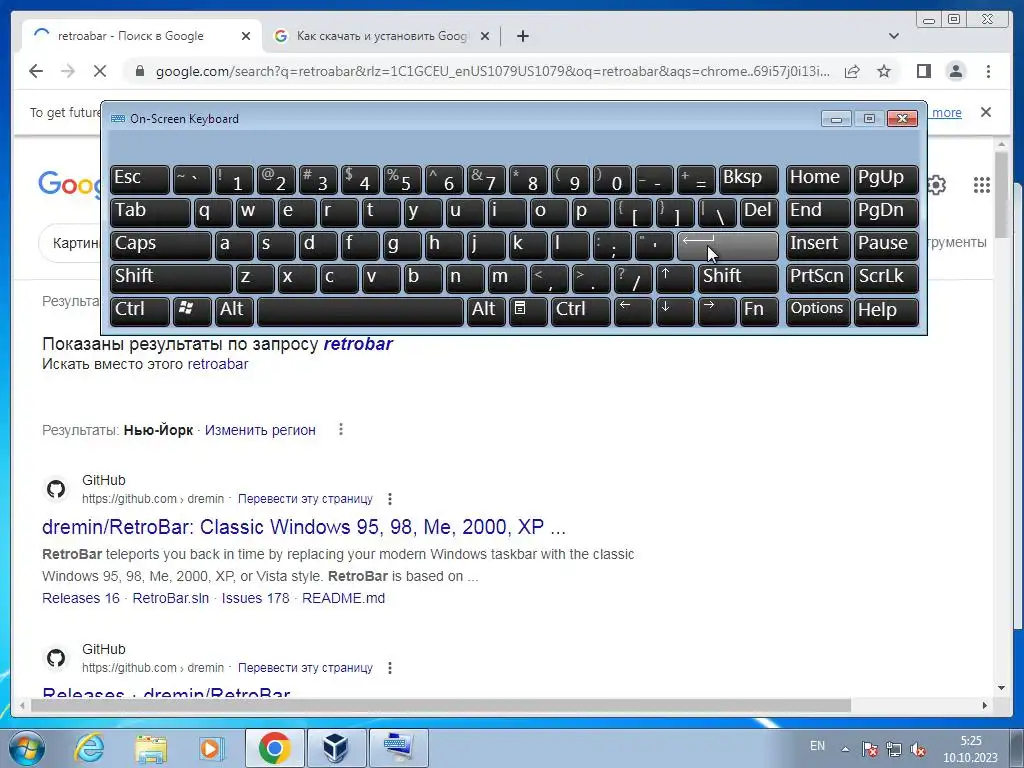
Task: Click the Enter key on On-Screen Keyboard
Action: (x=728, y=245)
